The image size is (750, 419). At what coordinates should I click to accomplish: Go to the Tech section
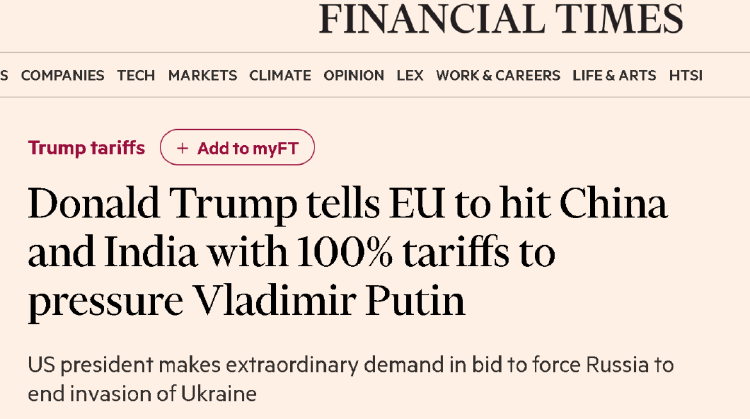click(x=136, y=75)
